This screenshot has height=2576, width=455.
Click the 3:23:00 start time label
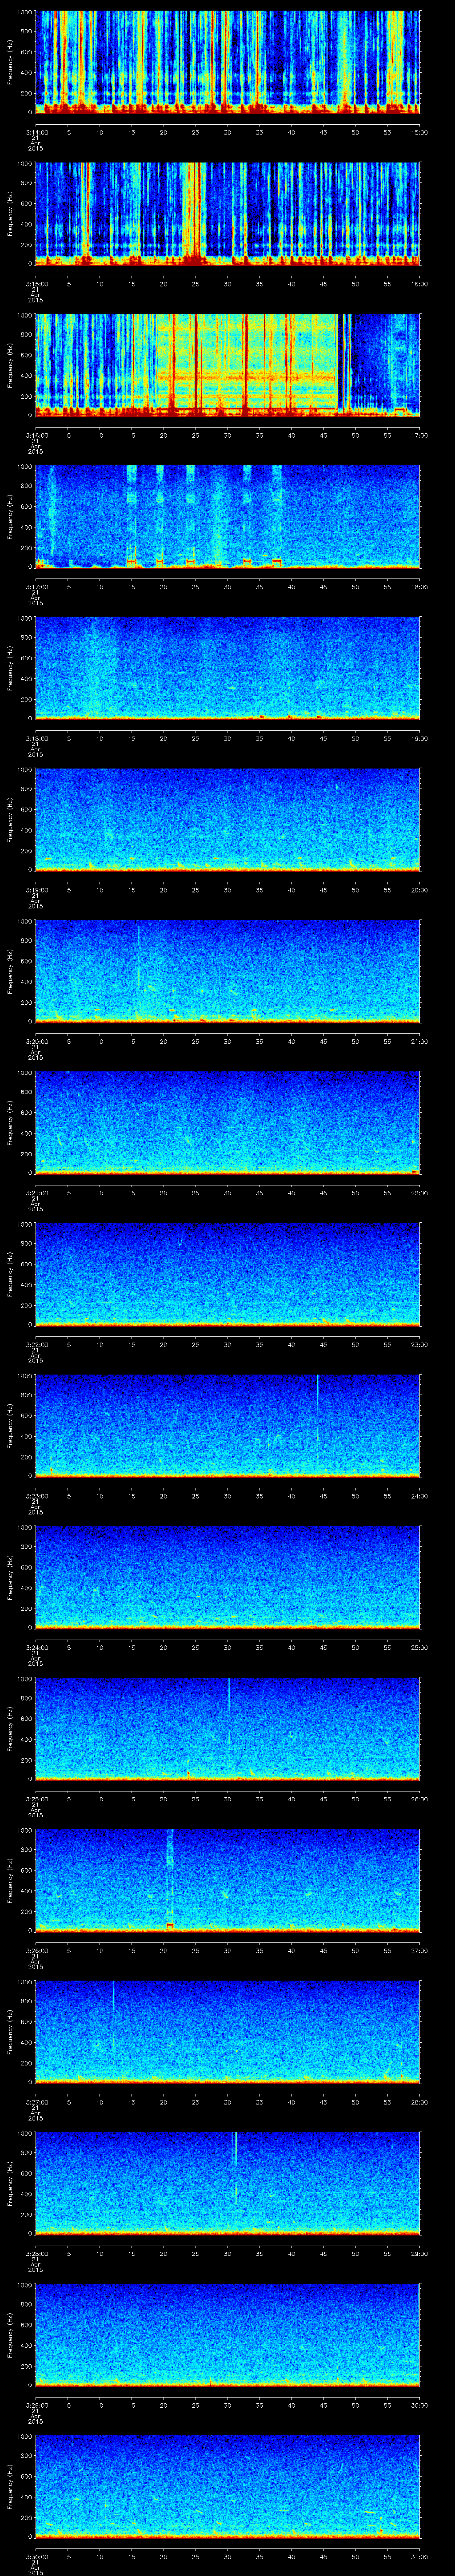pyautogui.click(x=36, y=1496)
